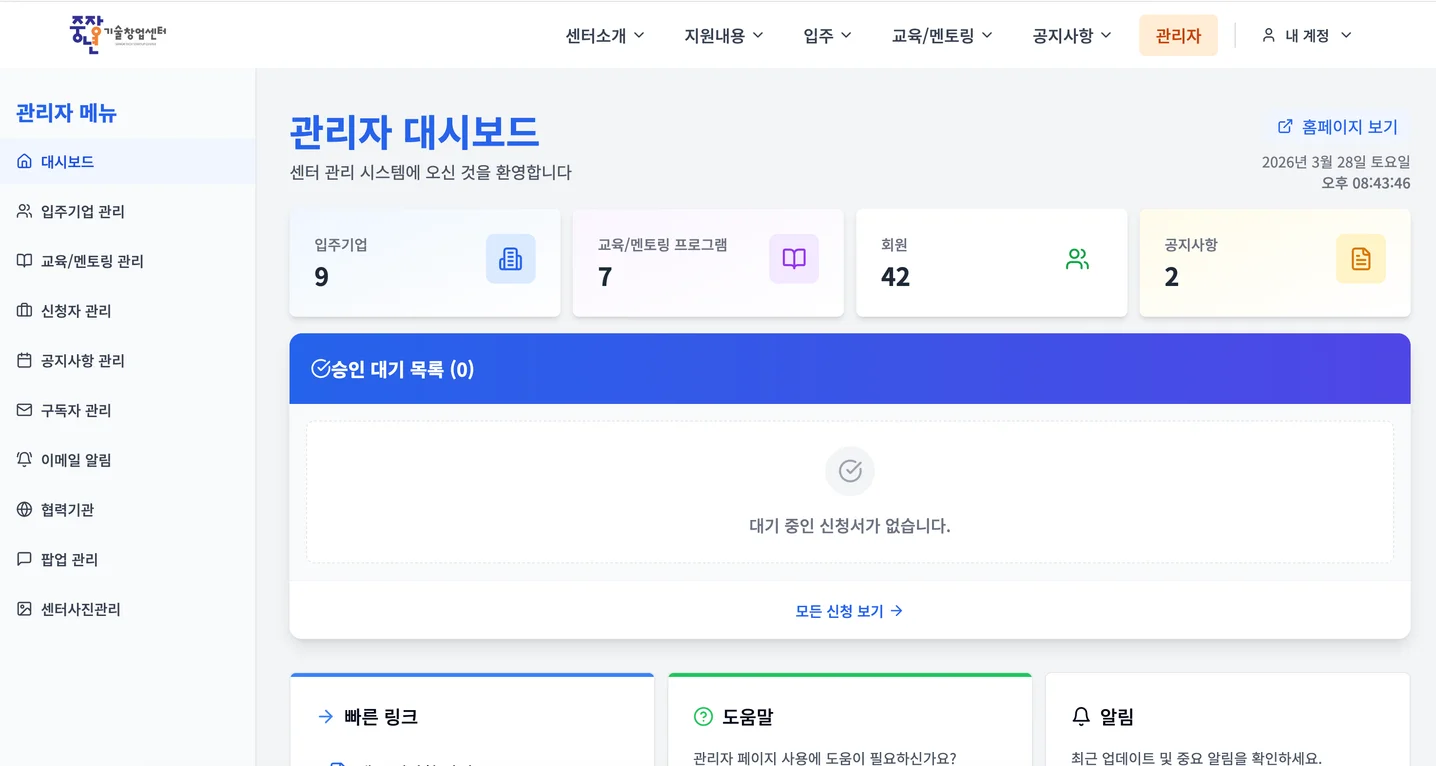Select 공지사항 in the top navigation
Viewport: 1436px width, 766px height.
coord(1070,34)
